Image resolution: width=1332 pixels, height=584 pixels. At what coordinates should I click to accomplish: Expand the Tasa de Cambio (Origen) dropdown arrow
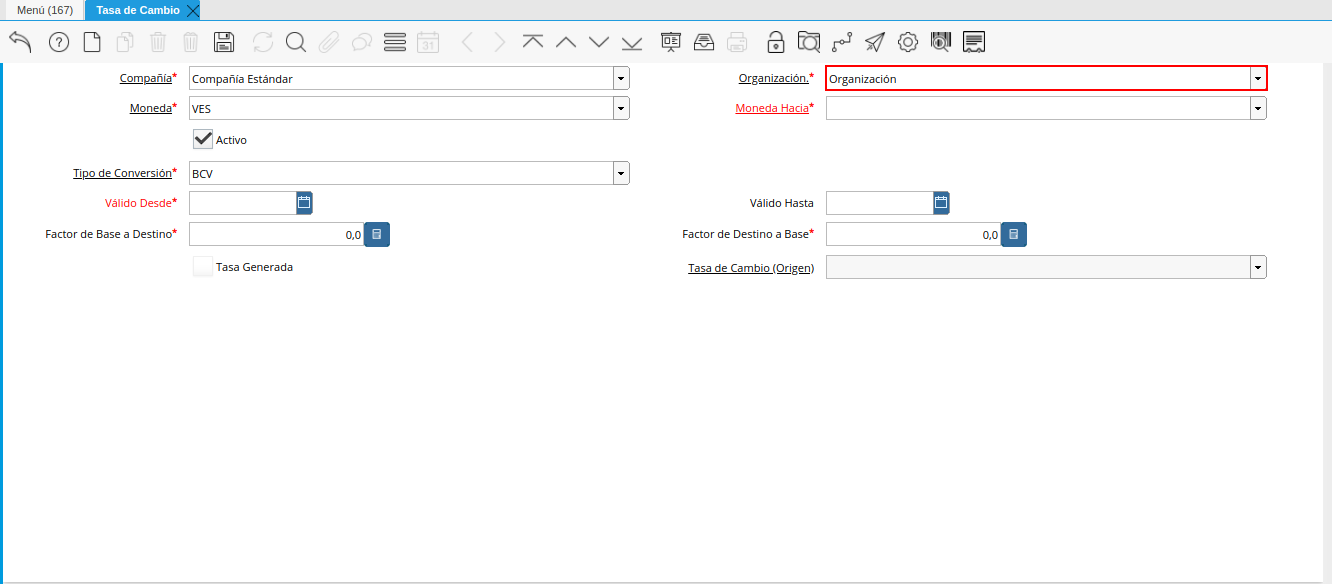tap(1258, 267)
